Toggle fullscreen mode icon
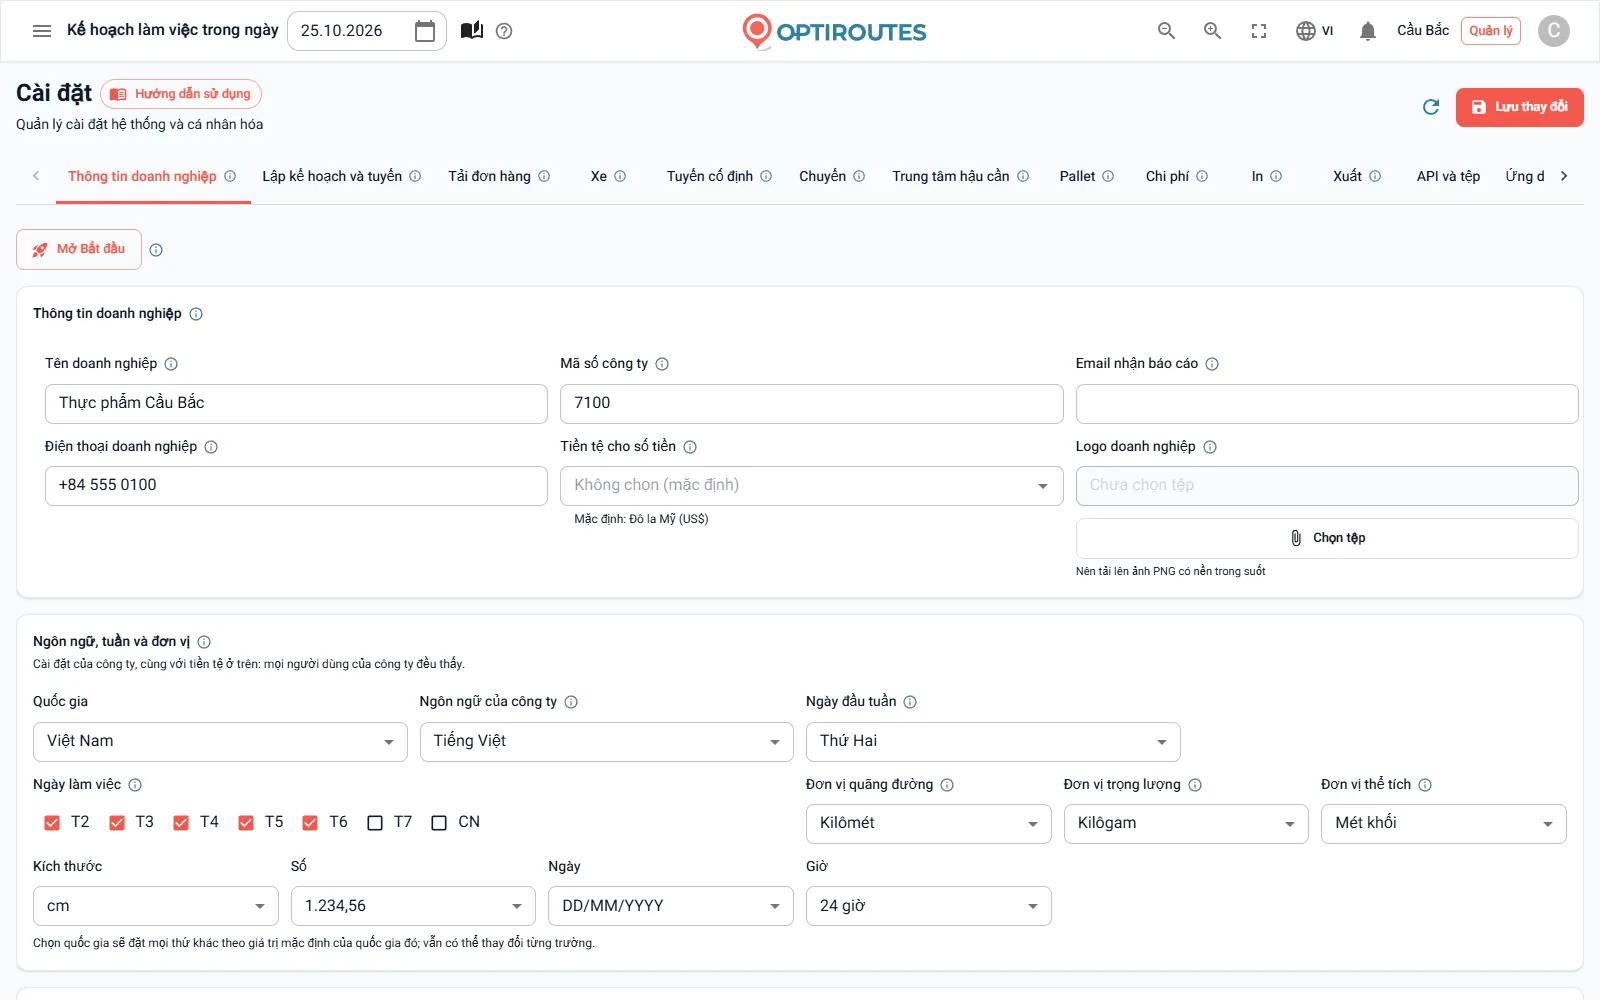1600x1000 pixels. 1259,31
